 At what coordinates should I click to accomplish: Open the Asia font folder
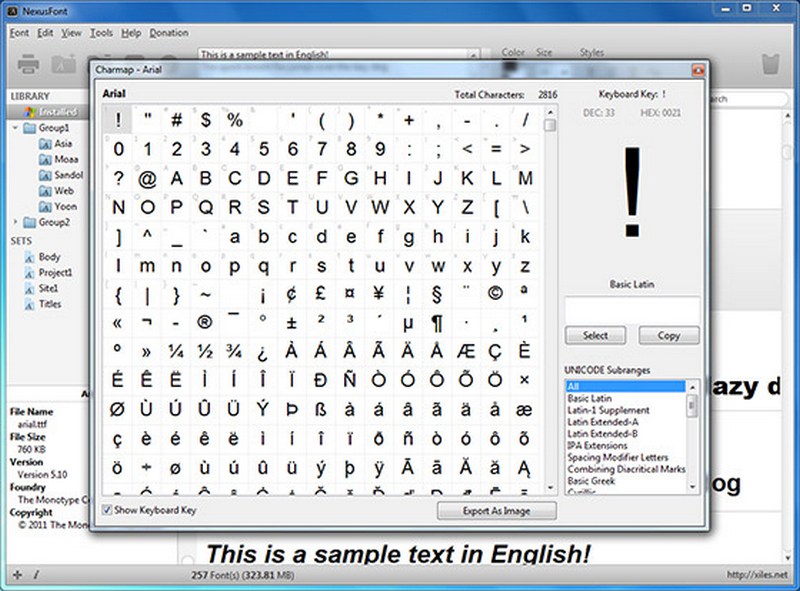pos(62,144)
